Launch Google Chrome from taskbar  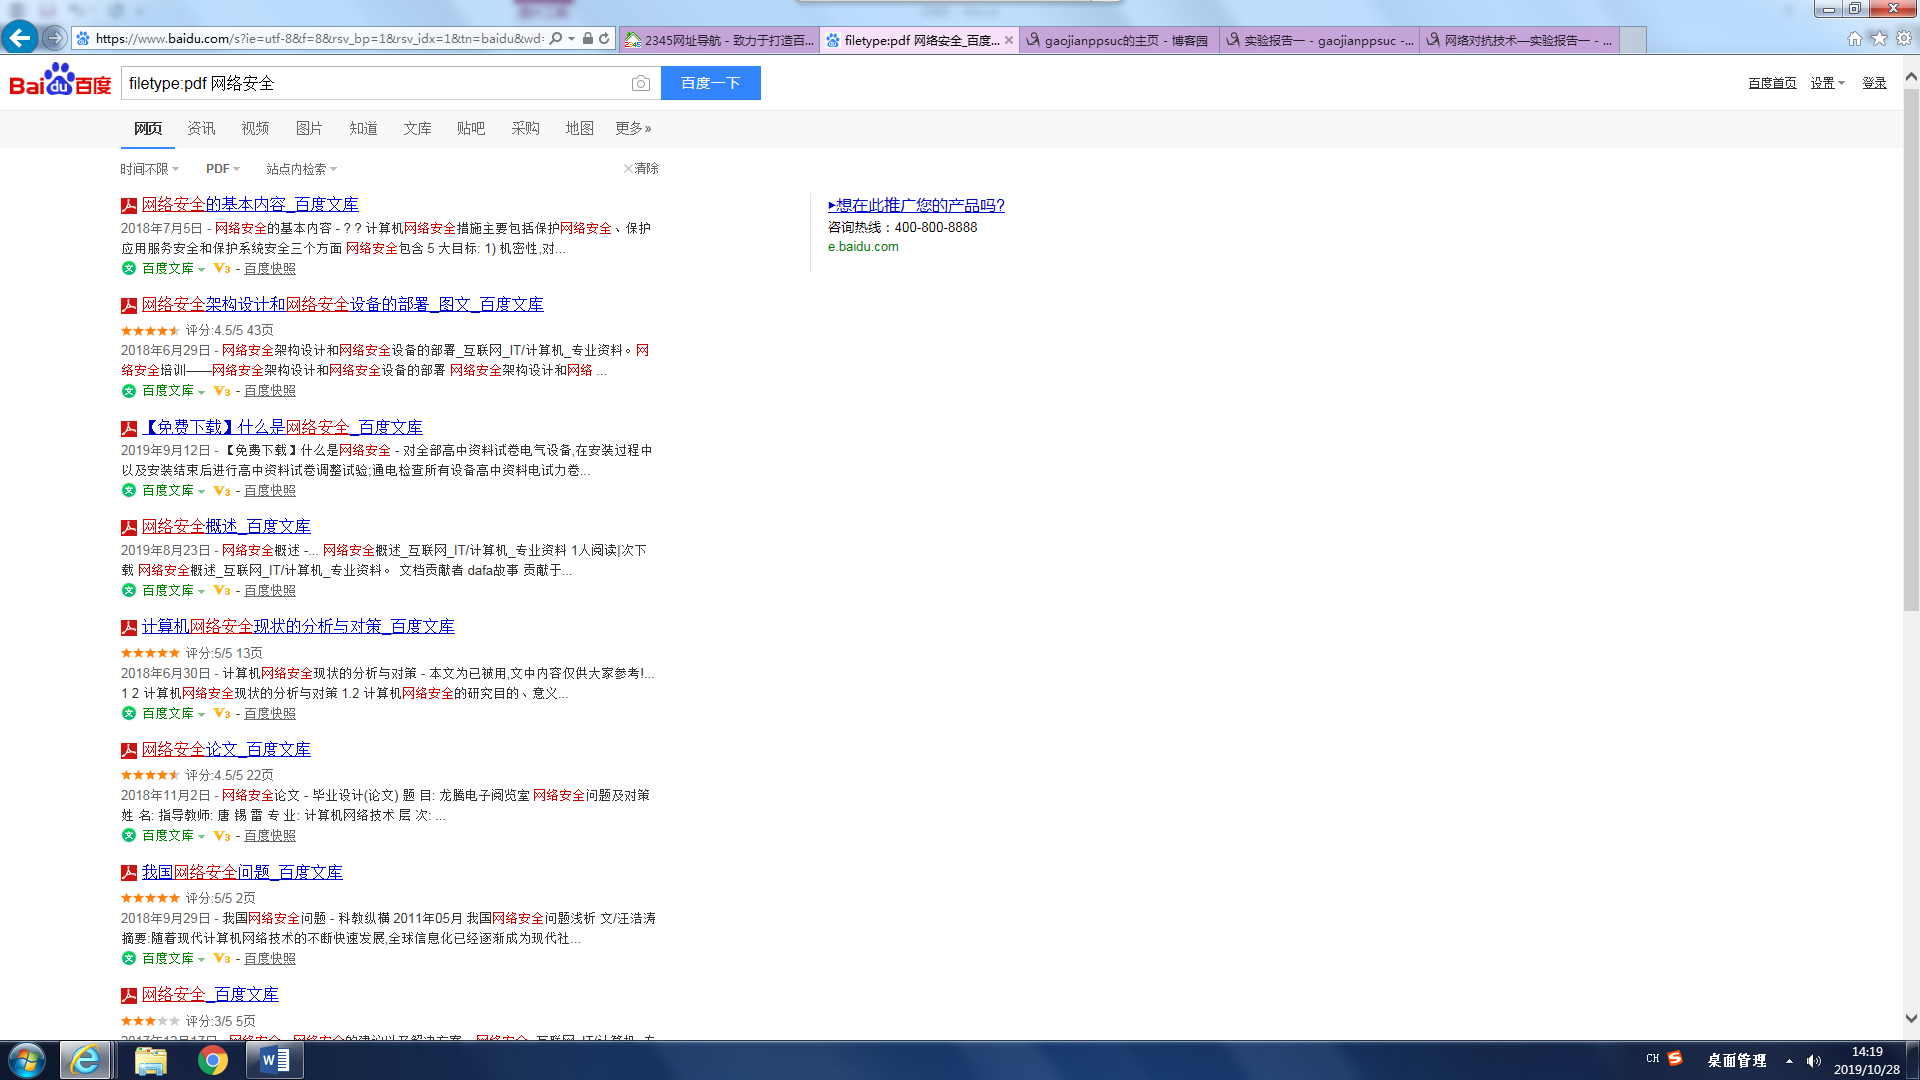pyautogui.click(x=212, y=1060)
